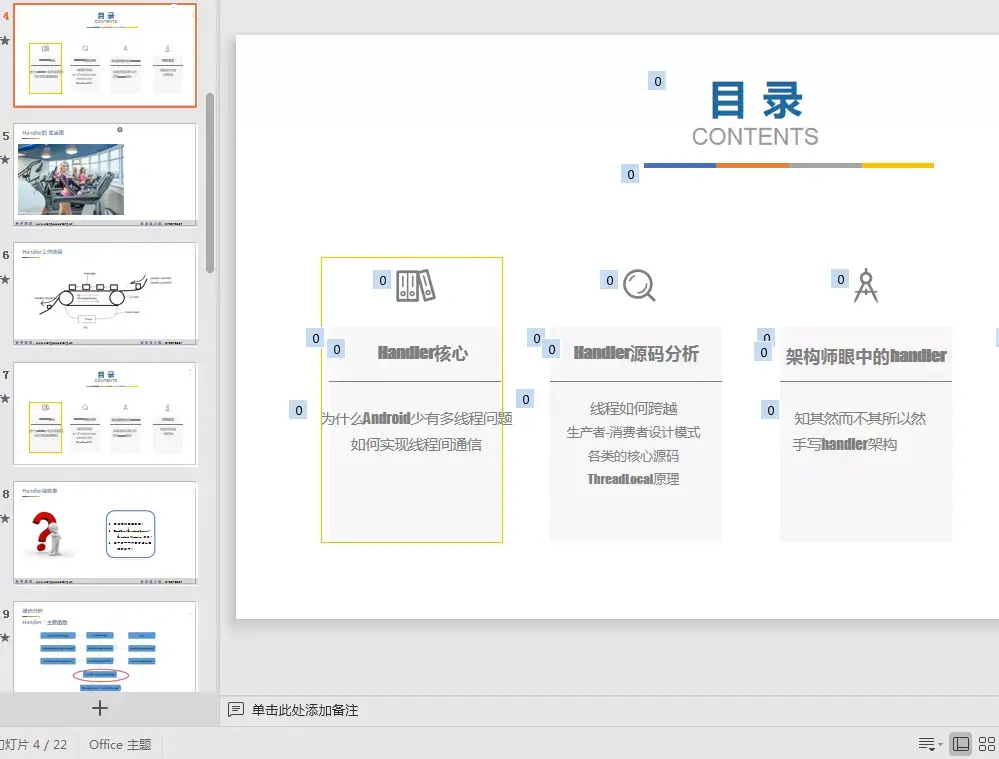
Task: Select the 目录 title text
Action: 756,101
